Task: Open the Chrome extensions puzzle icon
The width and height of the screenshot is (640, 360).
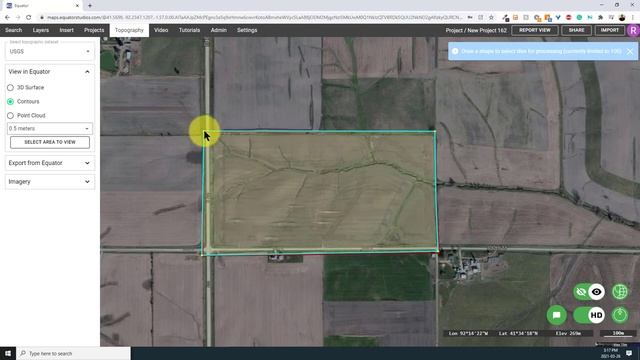Action: pyautogui.click(x=600, y=18)
